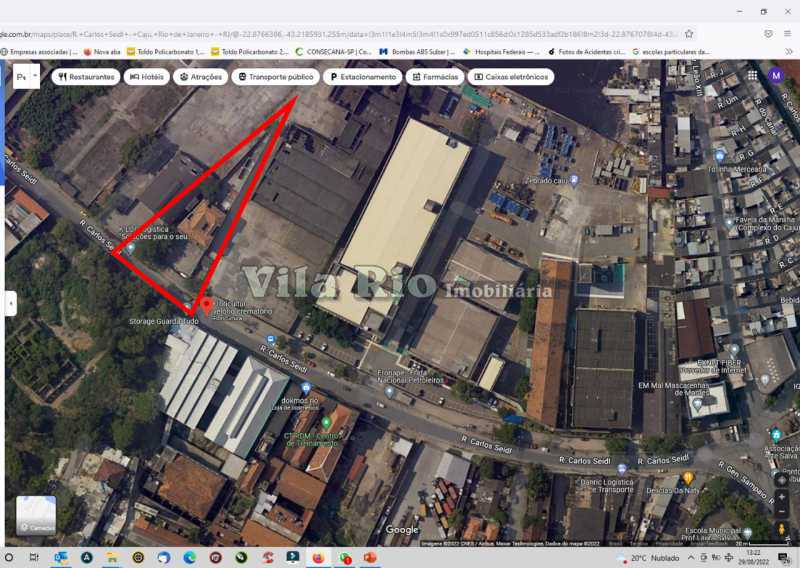Open the taskbar clock and date

coord(753,557)
